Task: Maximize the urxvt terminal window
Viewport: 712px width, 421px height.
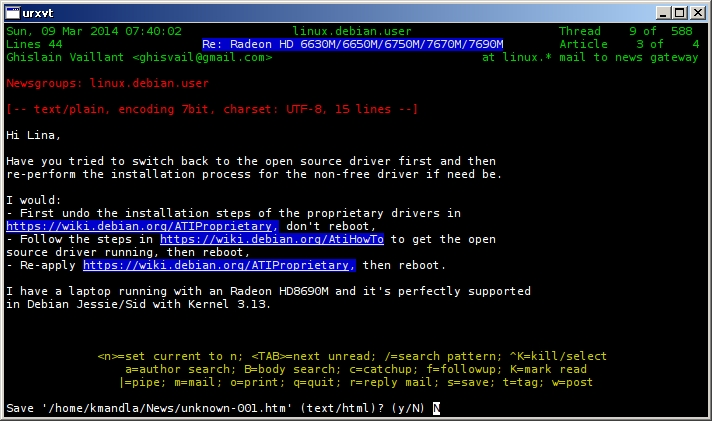Action: click(x=679, y=12)
